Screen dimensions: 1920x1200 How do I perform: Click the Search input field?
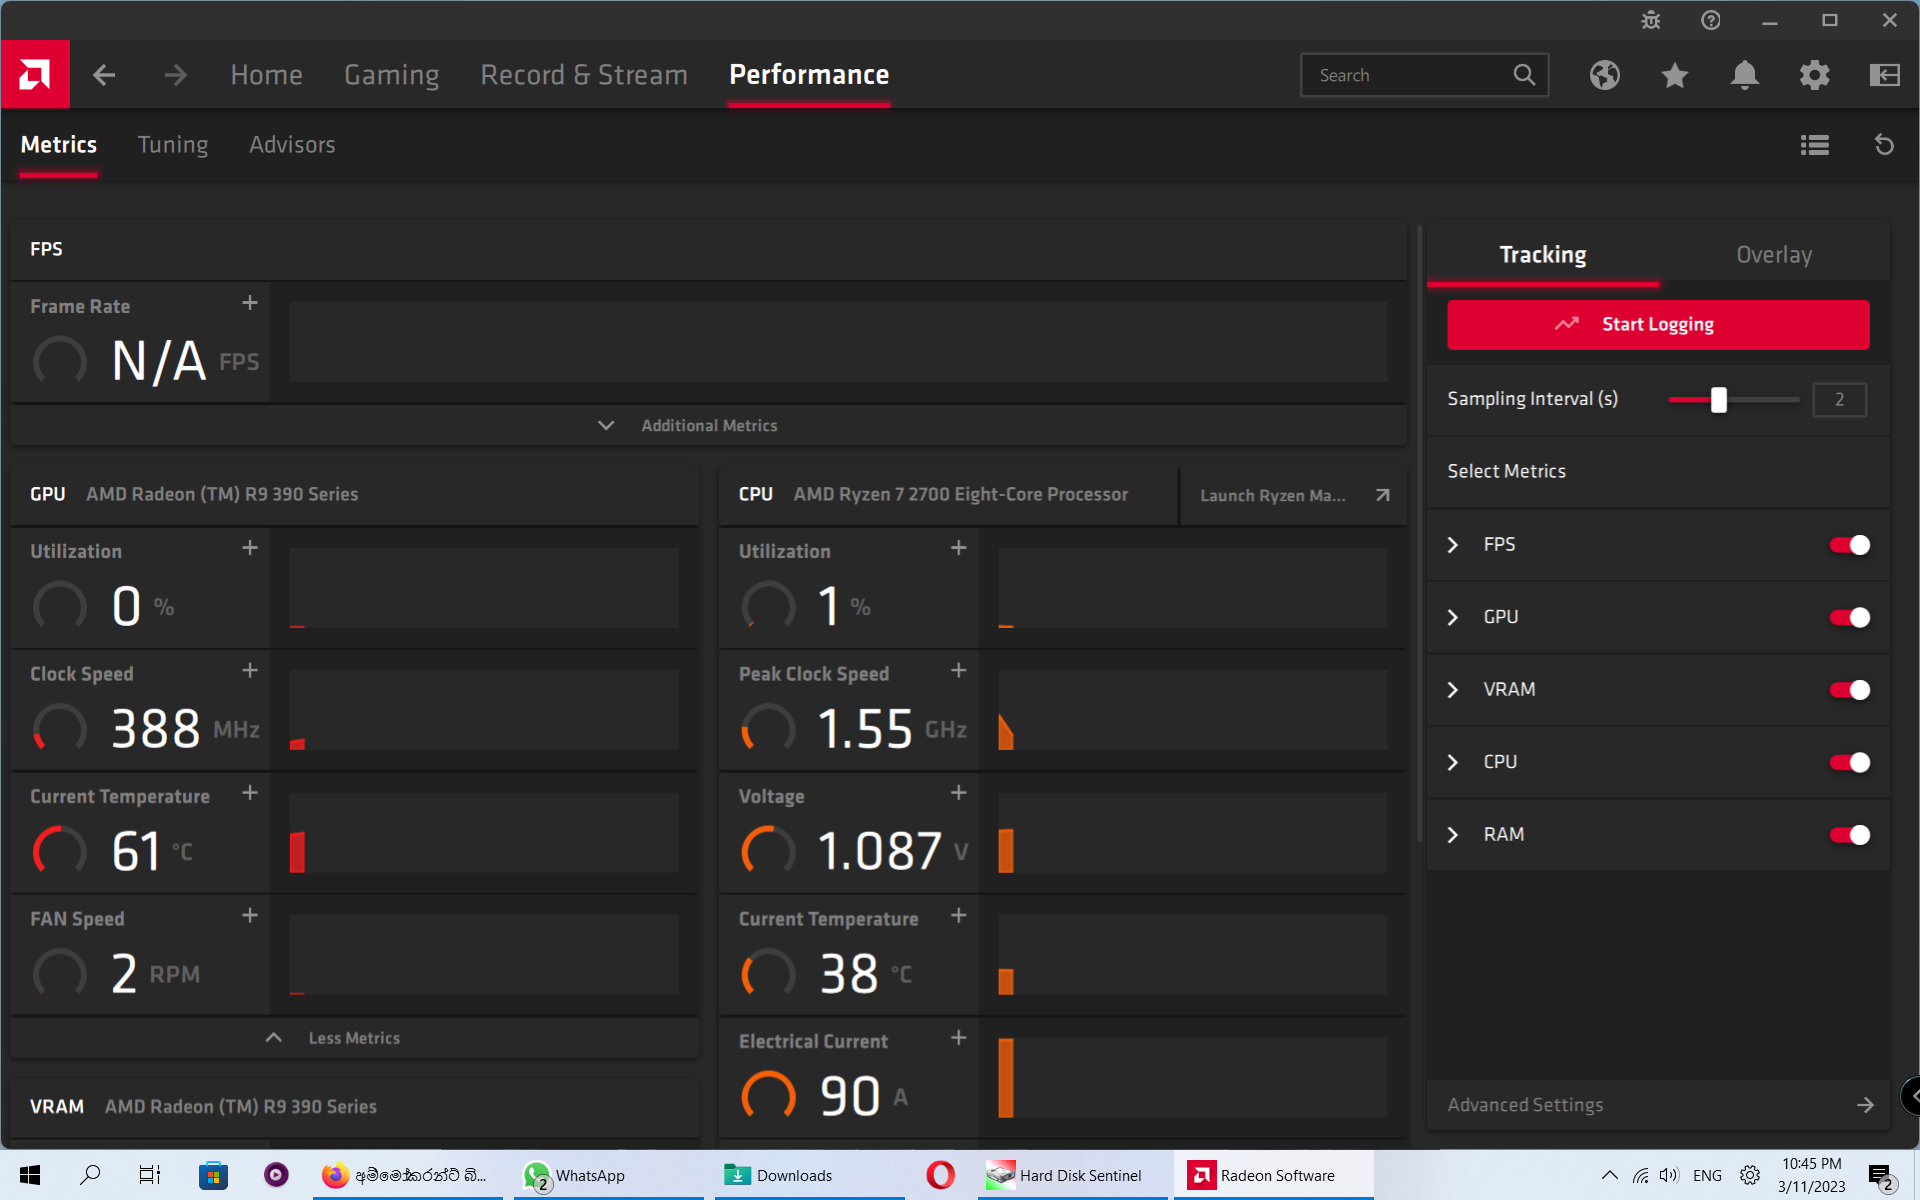[x=1424, y=75]
